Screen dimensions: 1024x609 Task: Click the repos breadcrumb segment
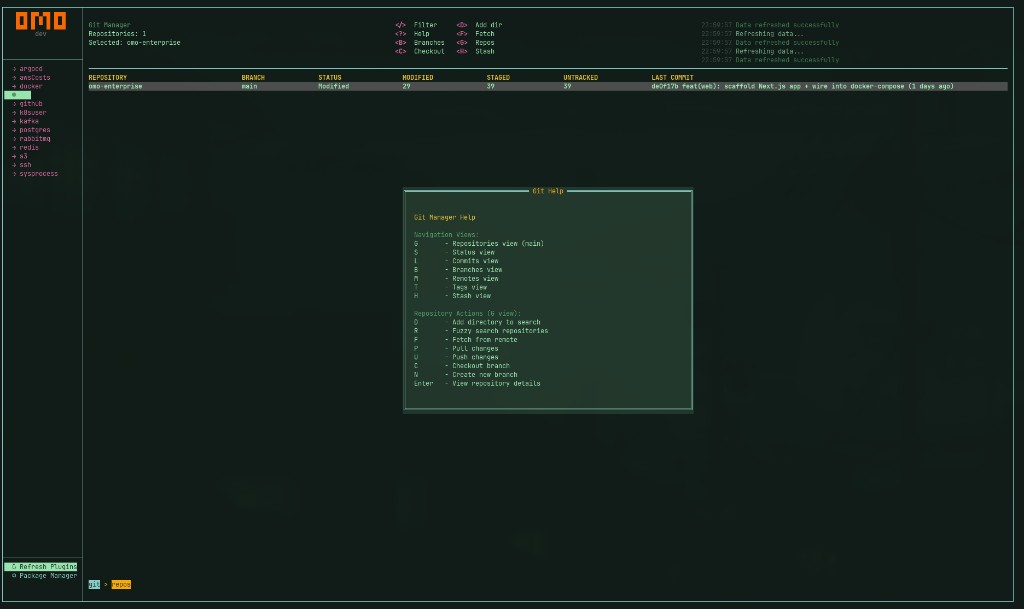pyautogui.click(x=121, y=585)
